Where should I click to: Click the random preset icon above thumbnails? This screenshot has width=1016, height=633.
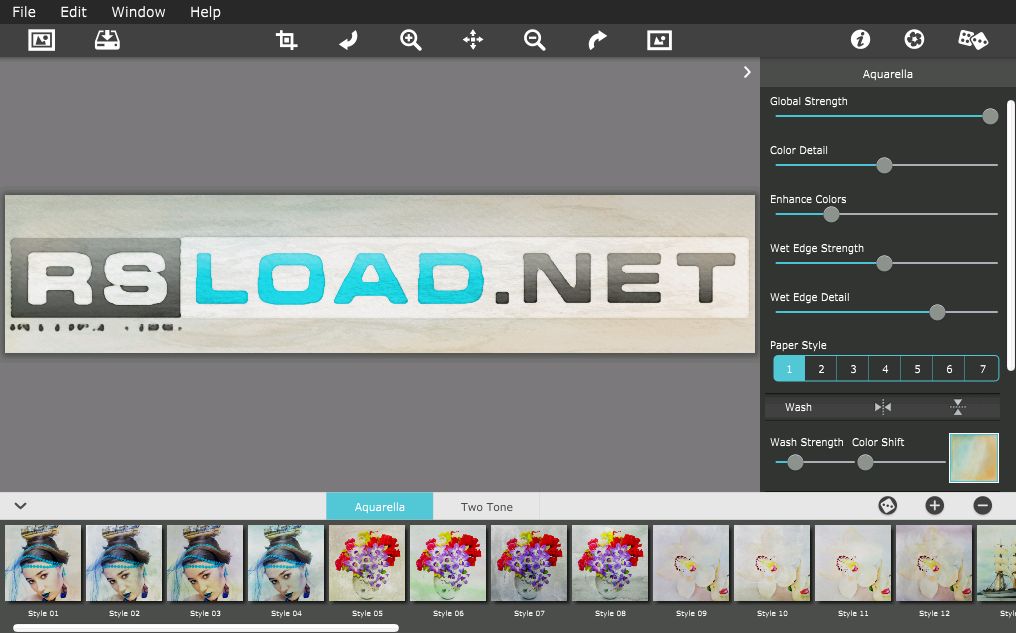tap(887, 505)
